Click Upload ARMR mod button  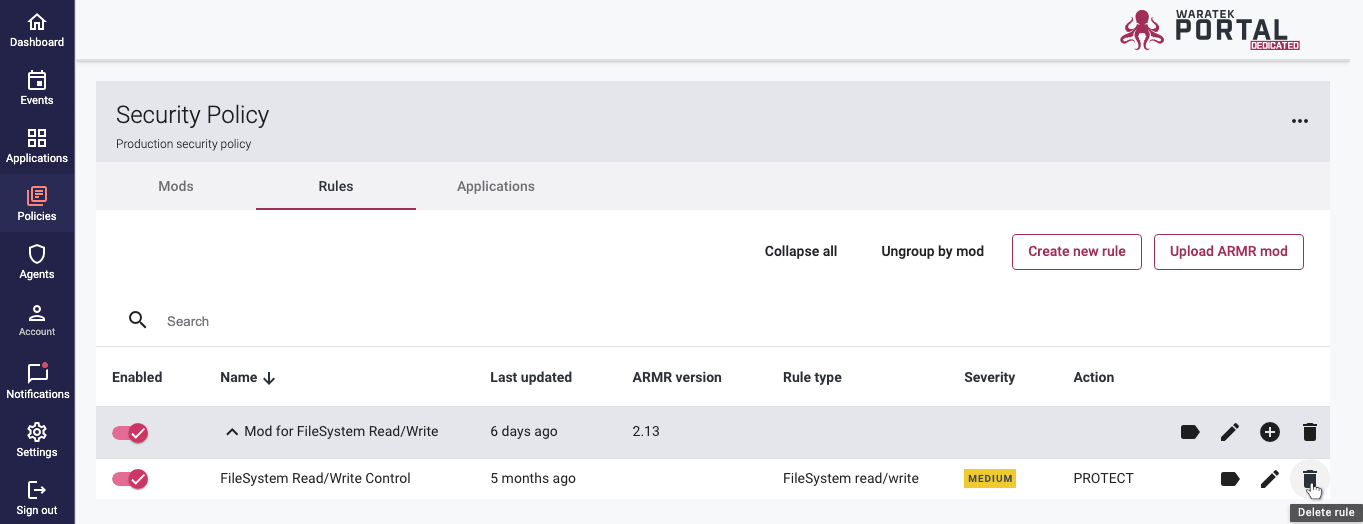[1229, 251]
